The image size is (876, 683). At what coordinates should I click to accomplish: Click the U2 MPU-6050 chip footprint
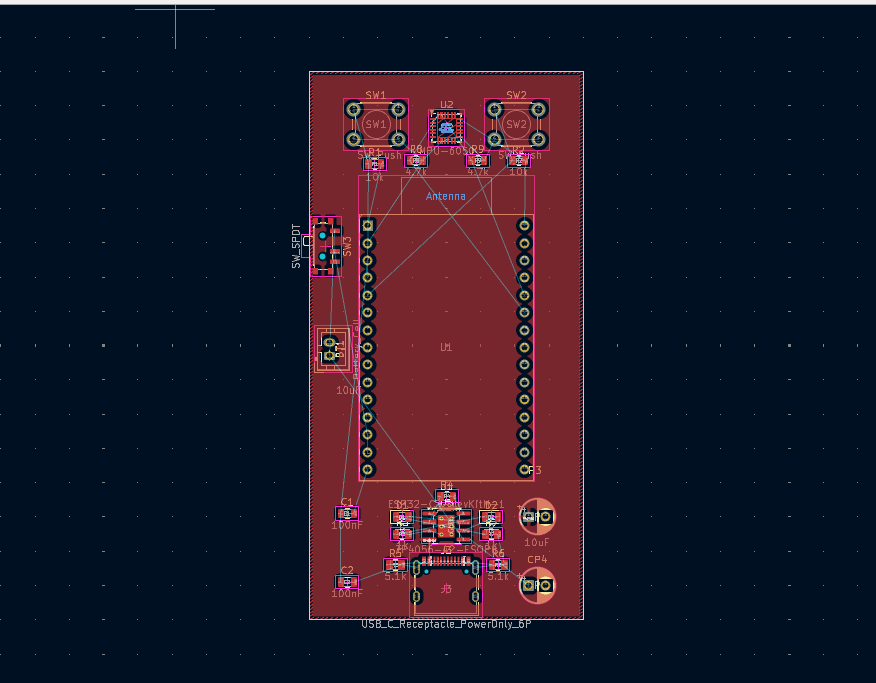point(446,127)
